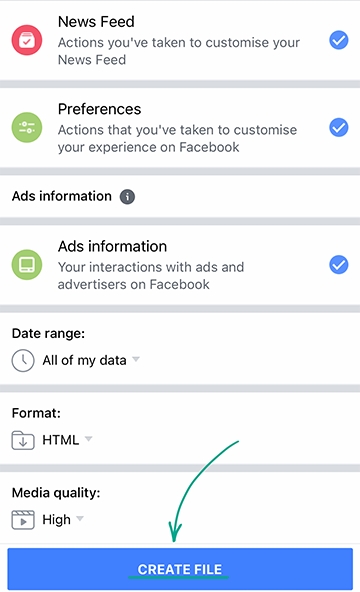360x592 pixels.
Task: Click the Ads information item title
Action: click(112, 246)
